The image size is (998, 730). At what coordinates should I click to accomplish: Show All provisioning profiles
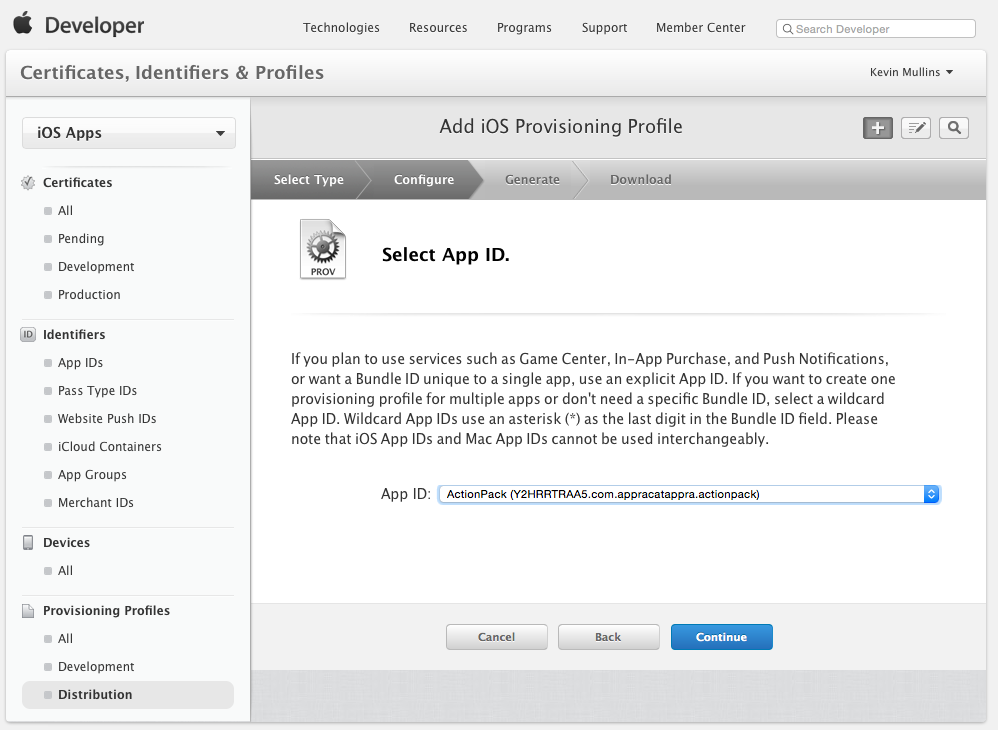point(66,638)
